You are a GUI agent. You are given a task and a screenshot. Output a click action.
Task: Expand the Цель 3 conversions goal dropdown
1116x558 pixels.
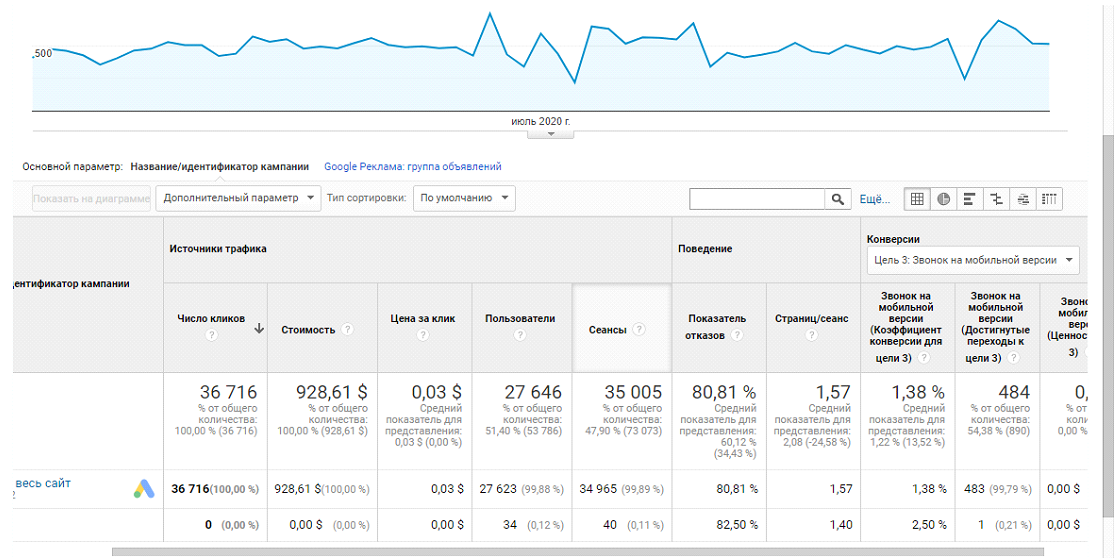coord(973,260)
